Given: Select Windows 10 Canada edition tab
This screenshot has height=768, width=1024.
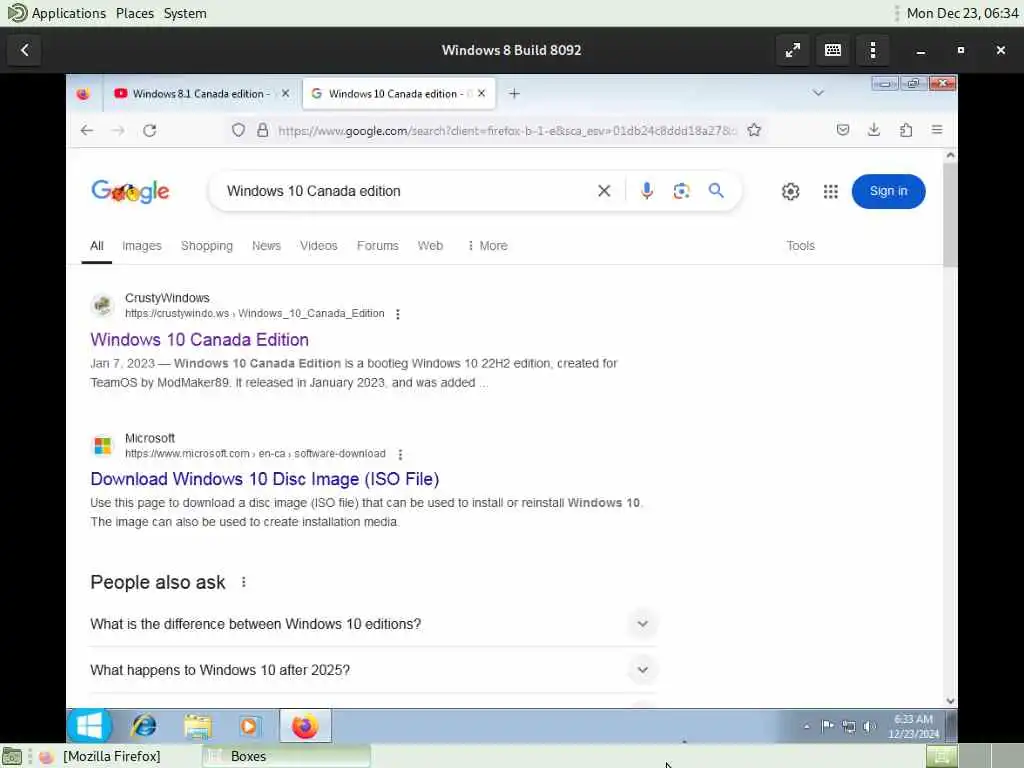Looking at the screenshot, I should (x=398, y=93).
